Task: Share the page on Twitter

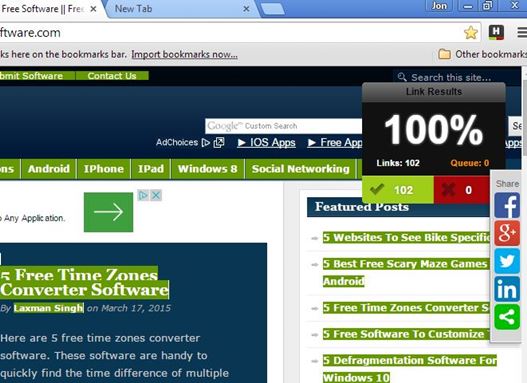Action: [x=507, y=261]
